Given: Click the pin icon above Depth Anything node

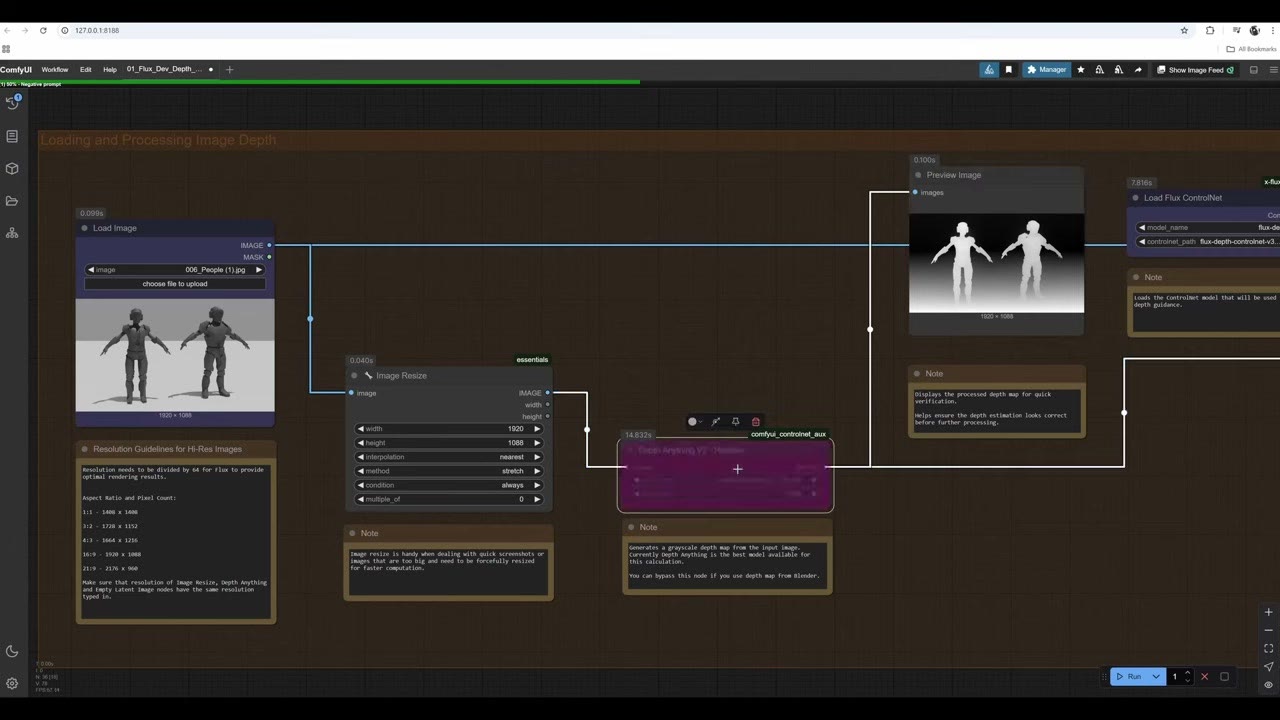Looking at the screenshot, I should pos(735,422).
